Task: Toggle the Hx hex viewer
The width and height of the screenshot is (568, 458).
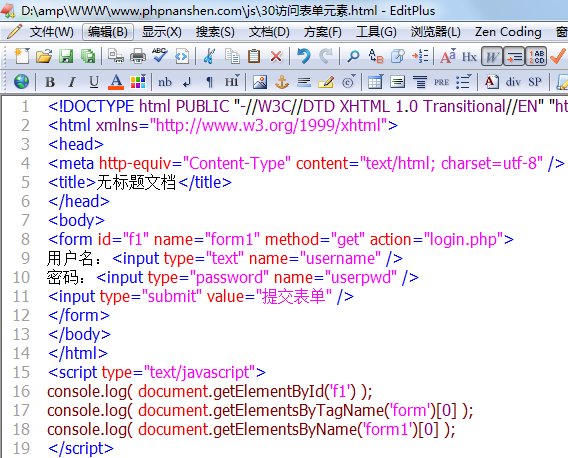Action: pyautogui.click(x=469, y=57)
